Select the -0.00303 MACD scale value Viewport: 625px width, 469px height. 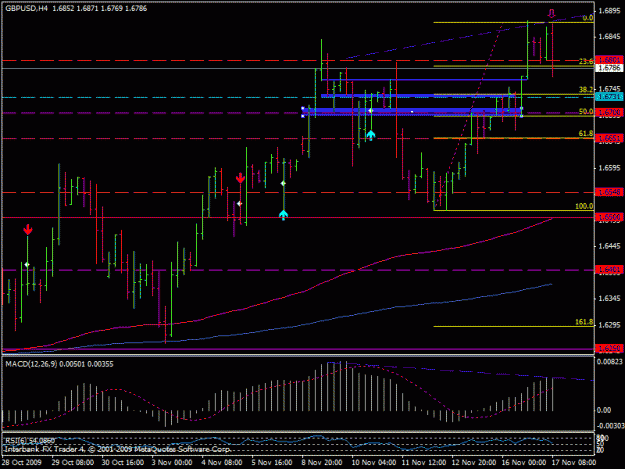click(609, 426)
